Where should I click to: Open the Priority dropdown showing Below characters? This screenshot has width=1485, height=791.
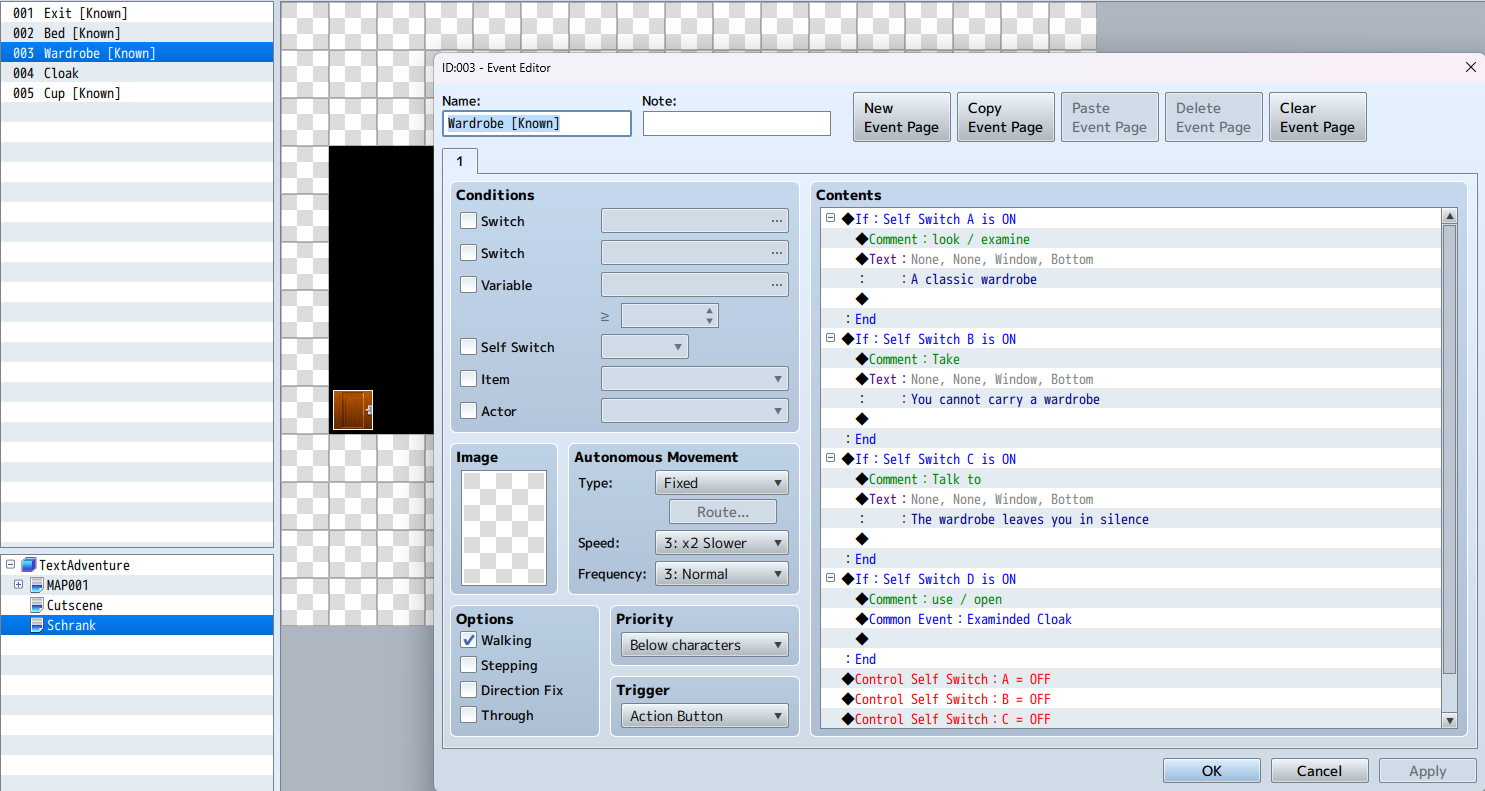click(x=704, y=645)
